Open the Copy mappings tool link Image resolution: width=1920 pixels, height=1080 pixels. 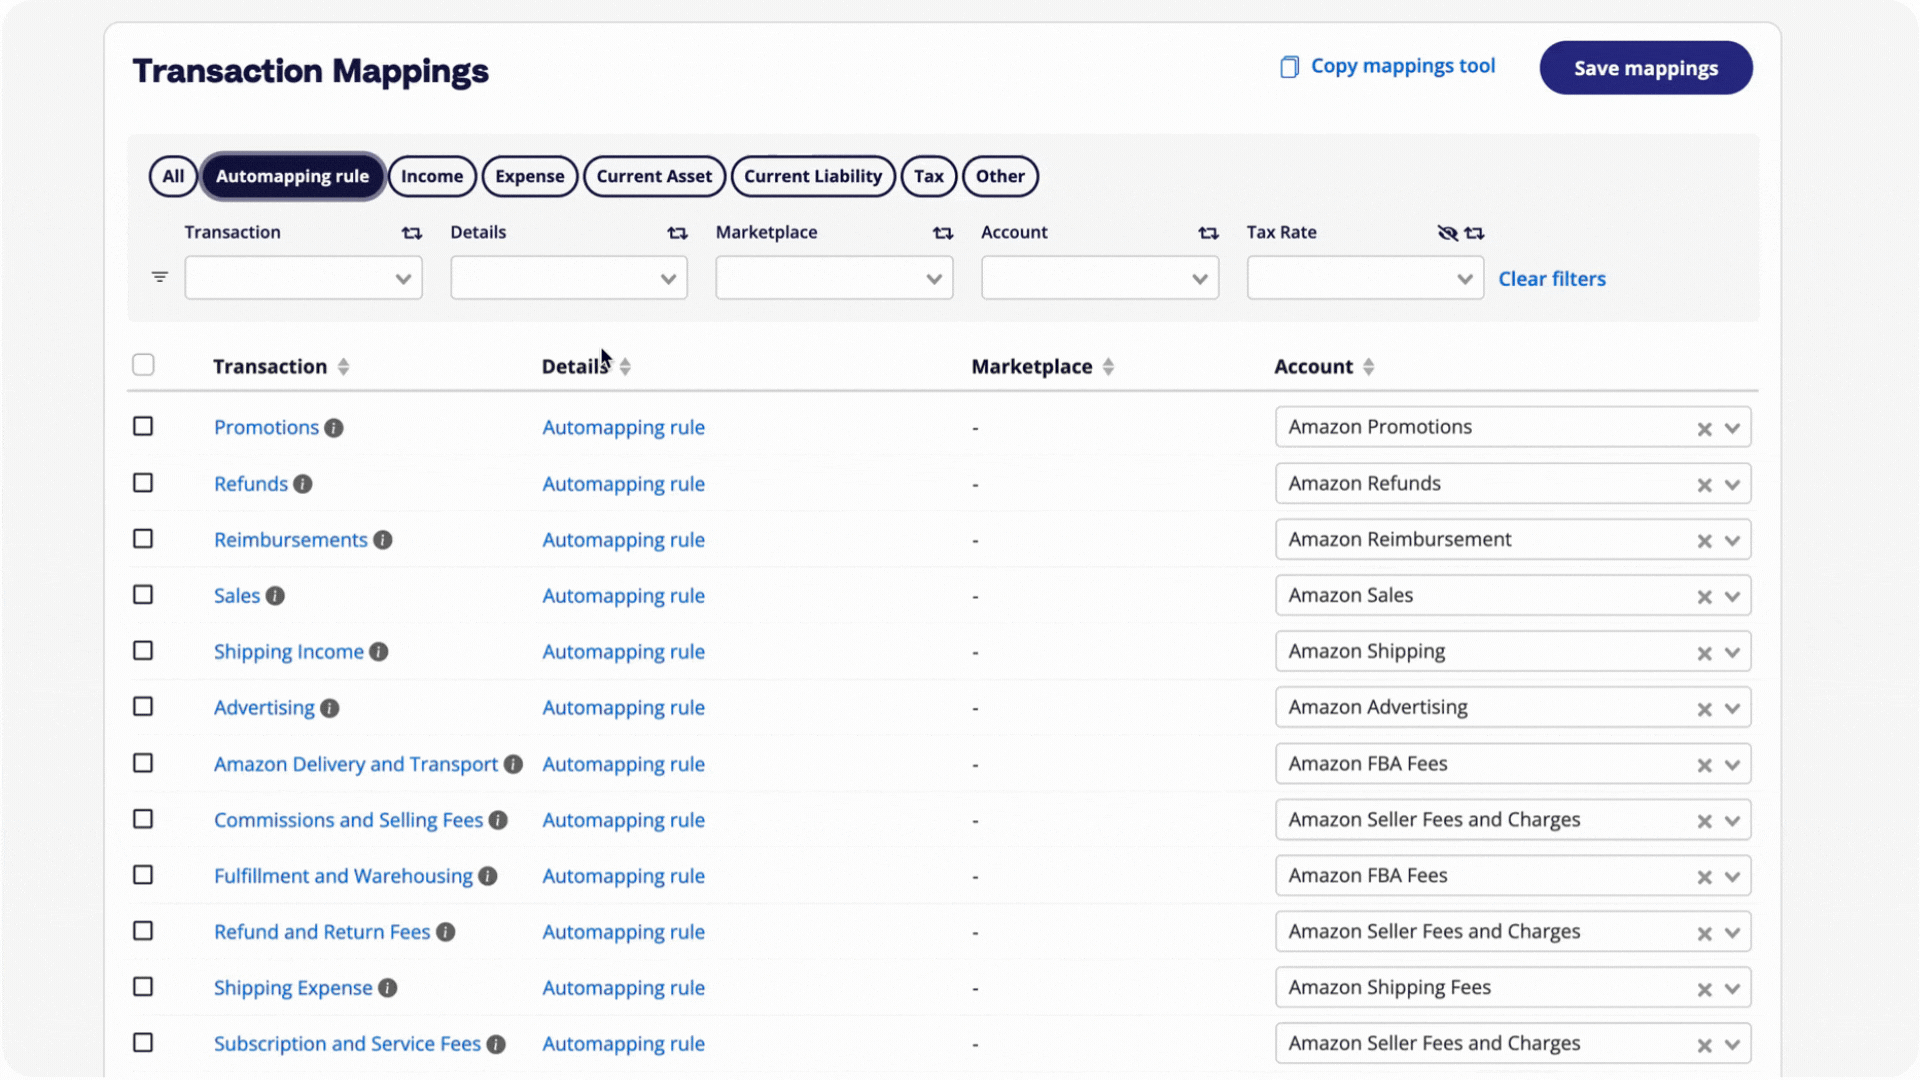pos(1403,66)
